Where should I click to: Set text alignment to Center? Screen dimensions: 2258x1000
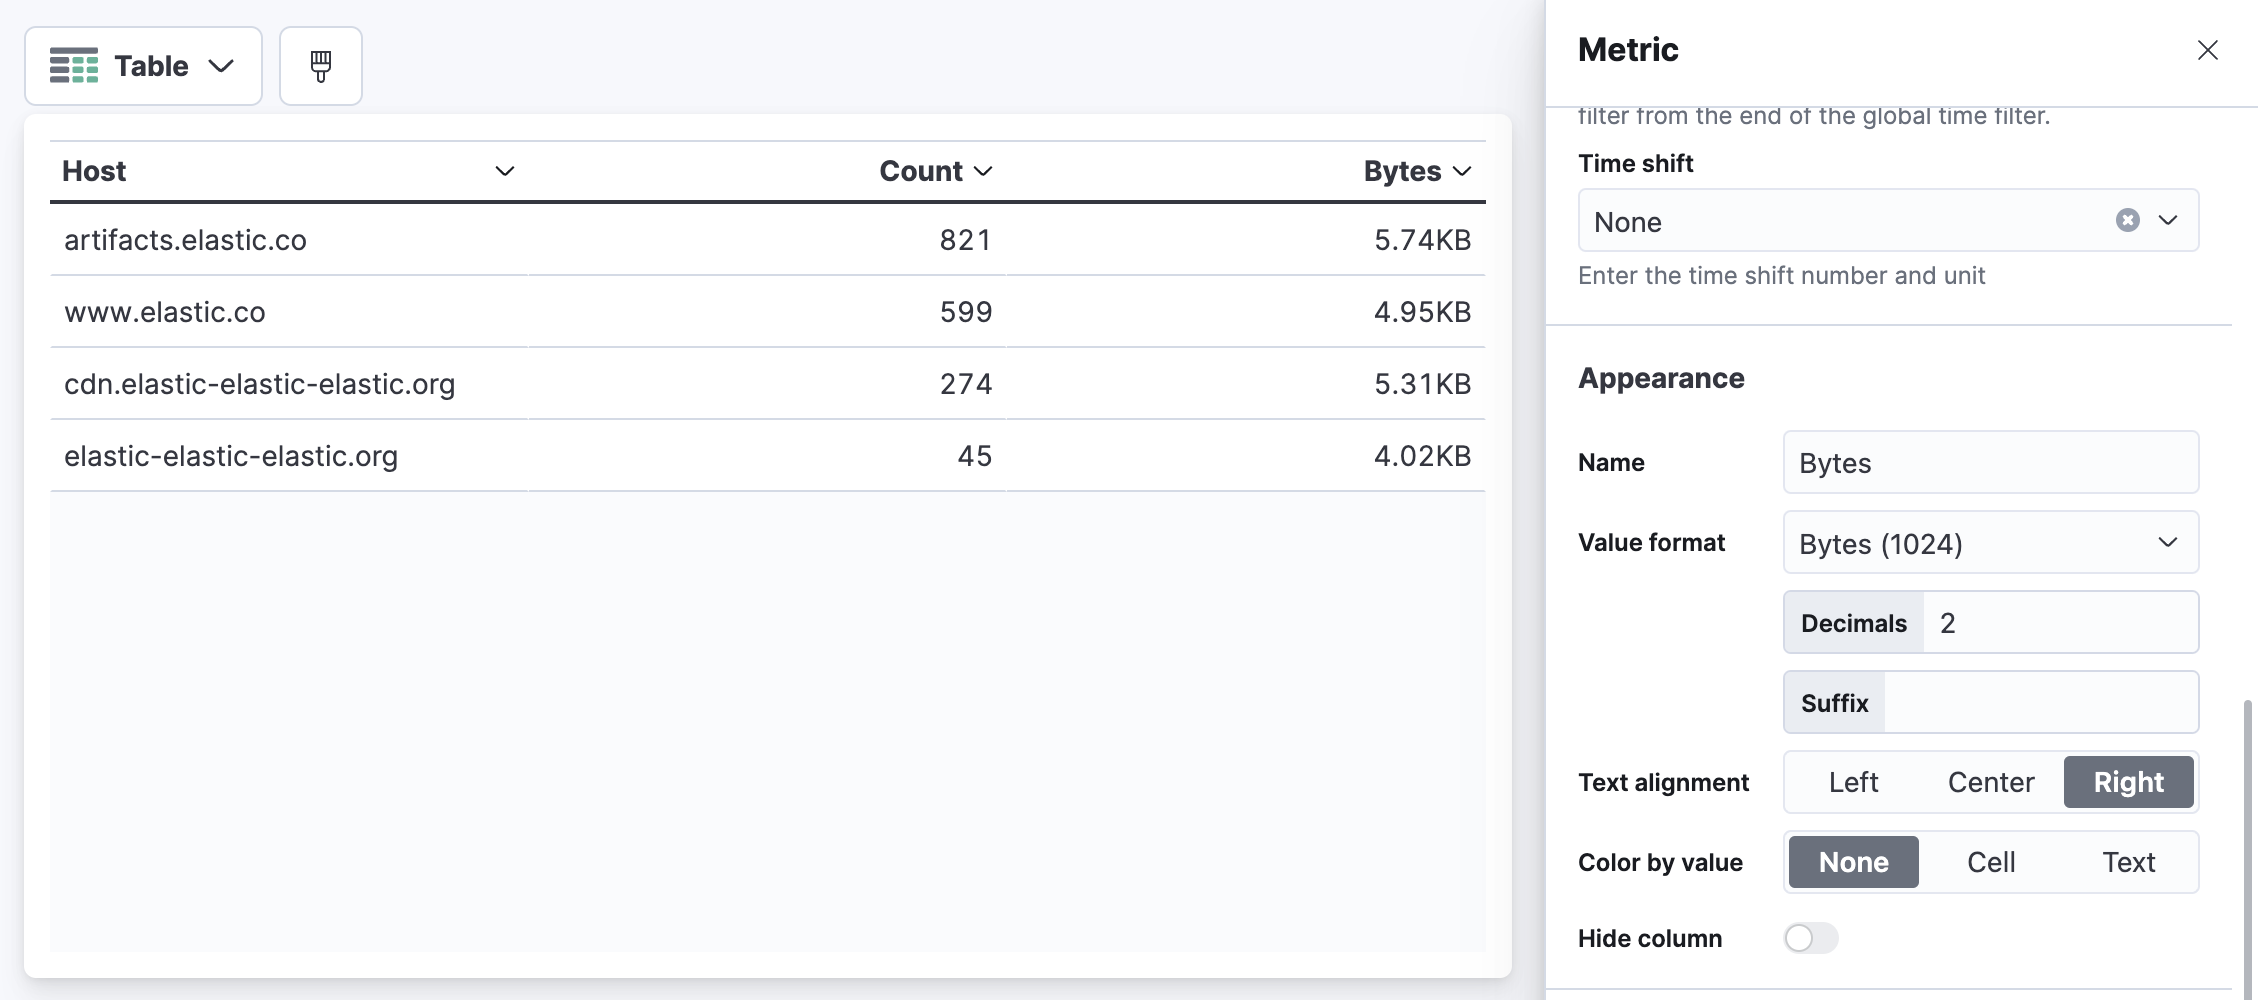tap(1991, 782)
